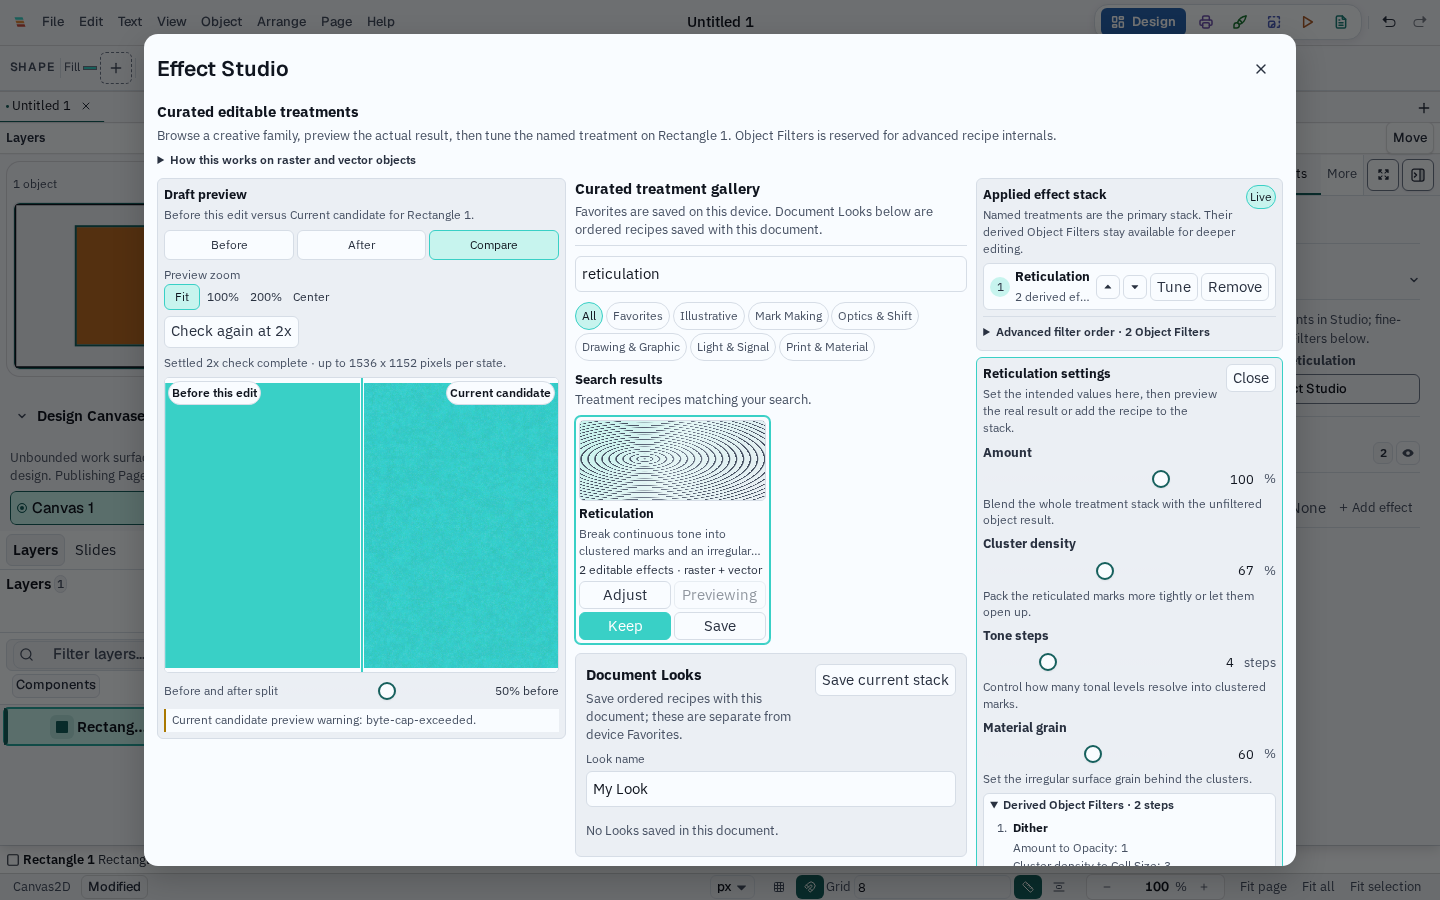Filter gallery by Optics & Shift
Image resolution: width=1440 pixels, height=900 pixels.
(x=875, y=316)
